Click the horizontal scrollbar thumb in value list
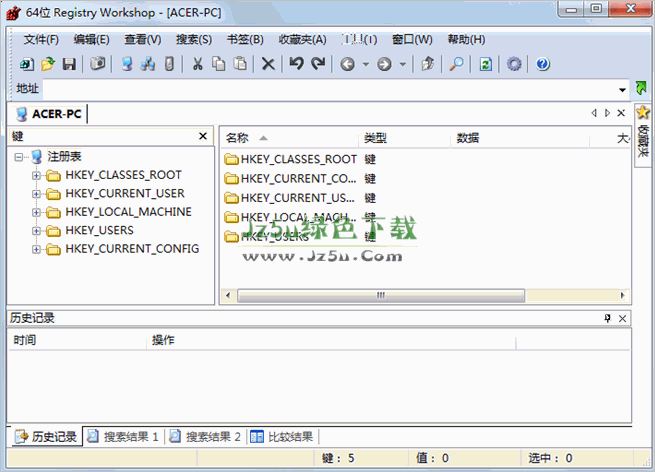655x472 pixels. (381, 295)
